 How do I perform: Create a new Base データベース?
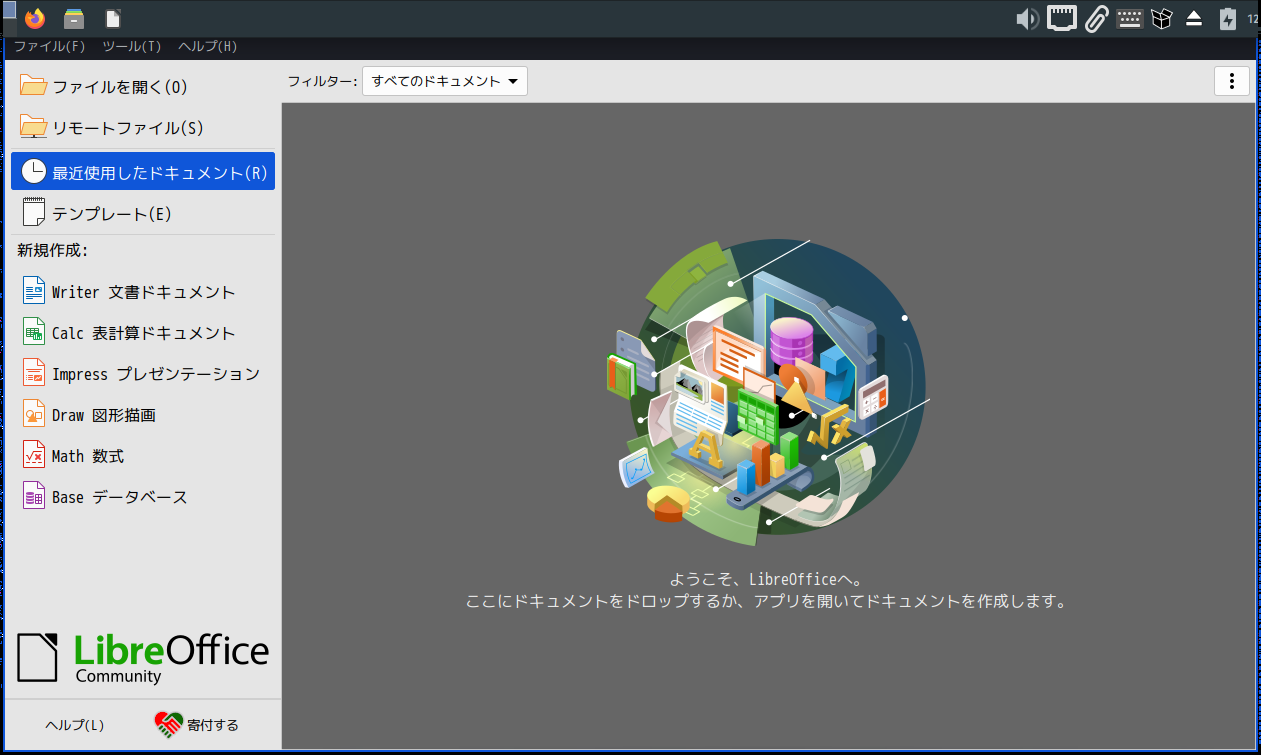coord(143,497)
